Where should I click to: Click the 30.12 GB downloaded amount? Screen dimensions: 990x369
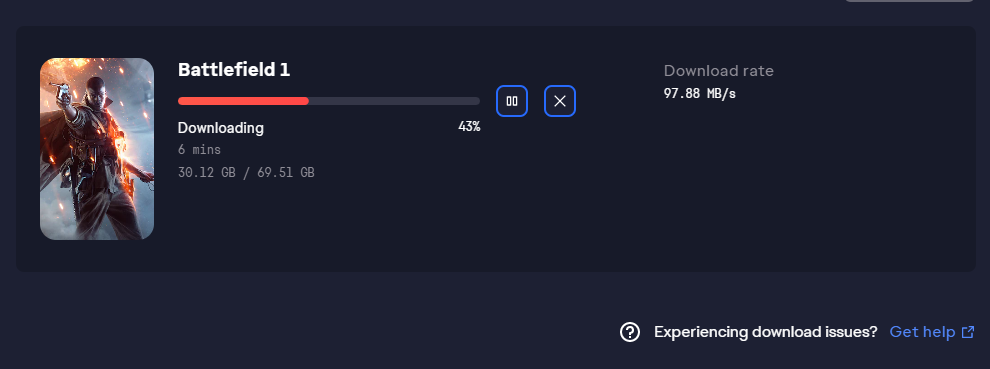206,172
